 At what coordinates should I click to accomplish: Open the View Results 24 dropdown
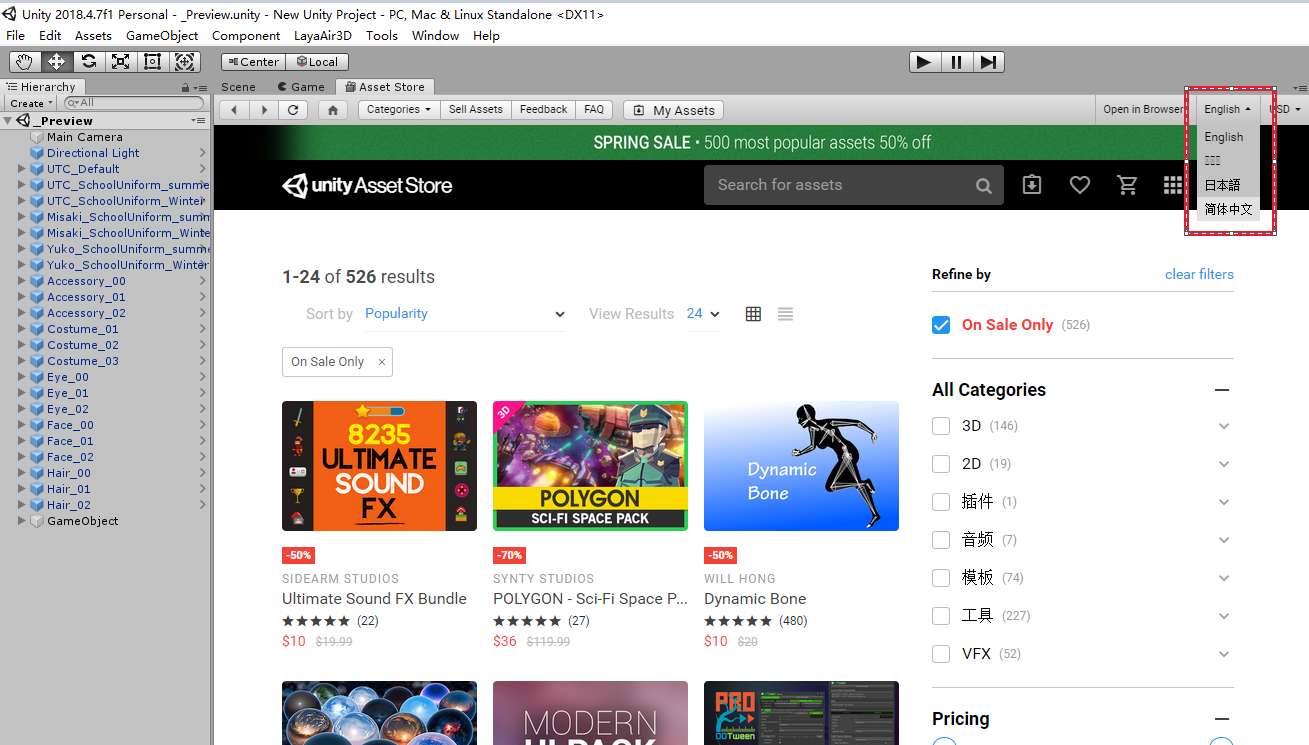[x=703, y=314]
